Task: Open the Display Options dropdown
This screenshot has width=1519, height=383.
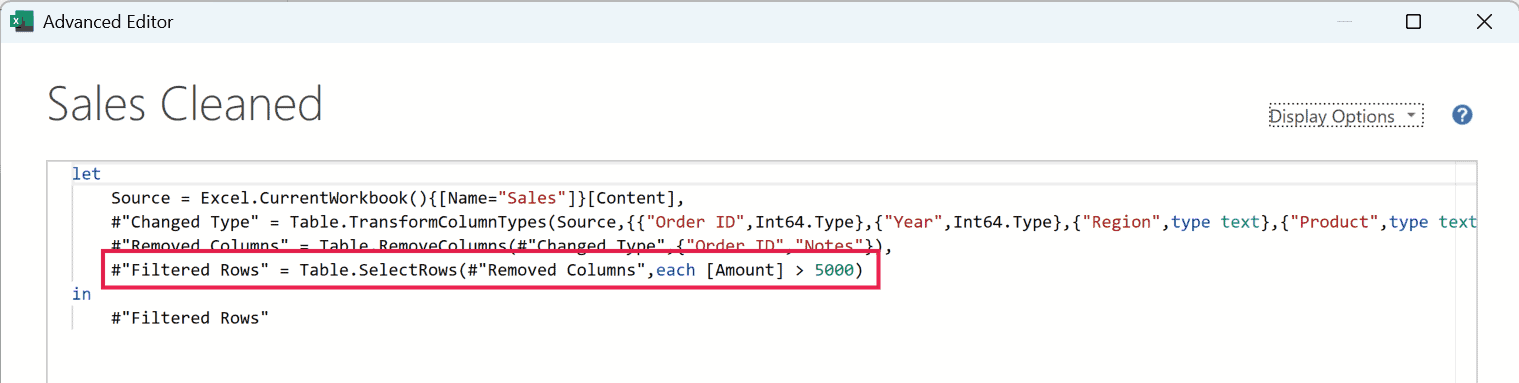Action: click(x=1346, y=116)
